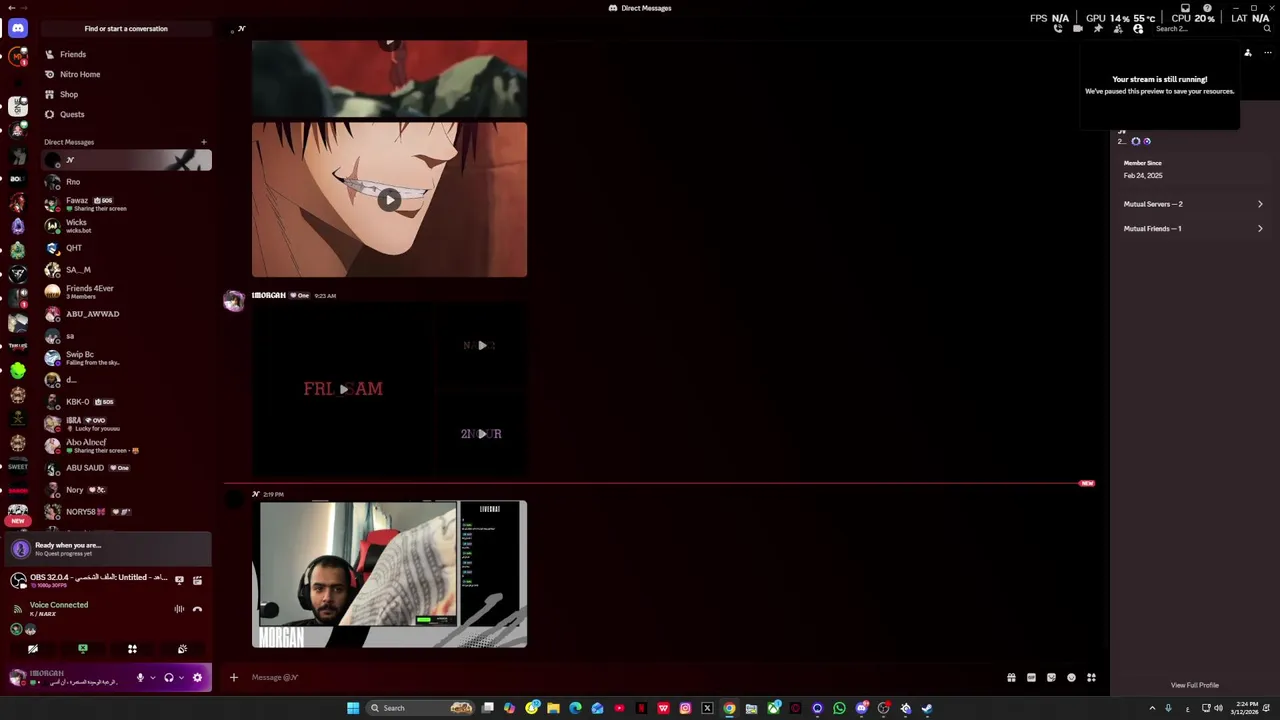Open Discord inbox icon in title bar

pos(1185,8)
